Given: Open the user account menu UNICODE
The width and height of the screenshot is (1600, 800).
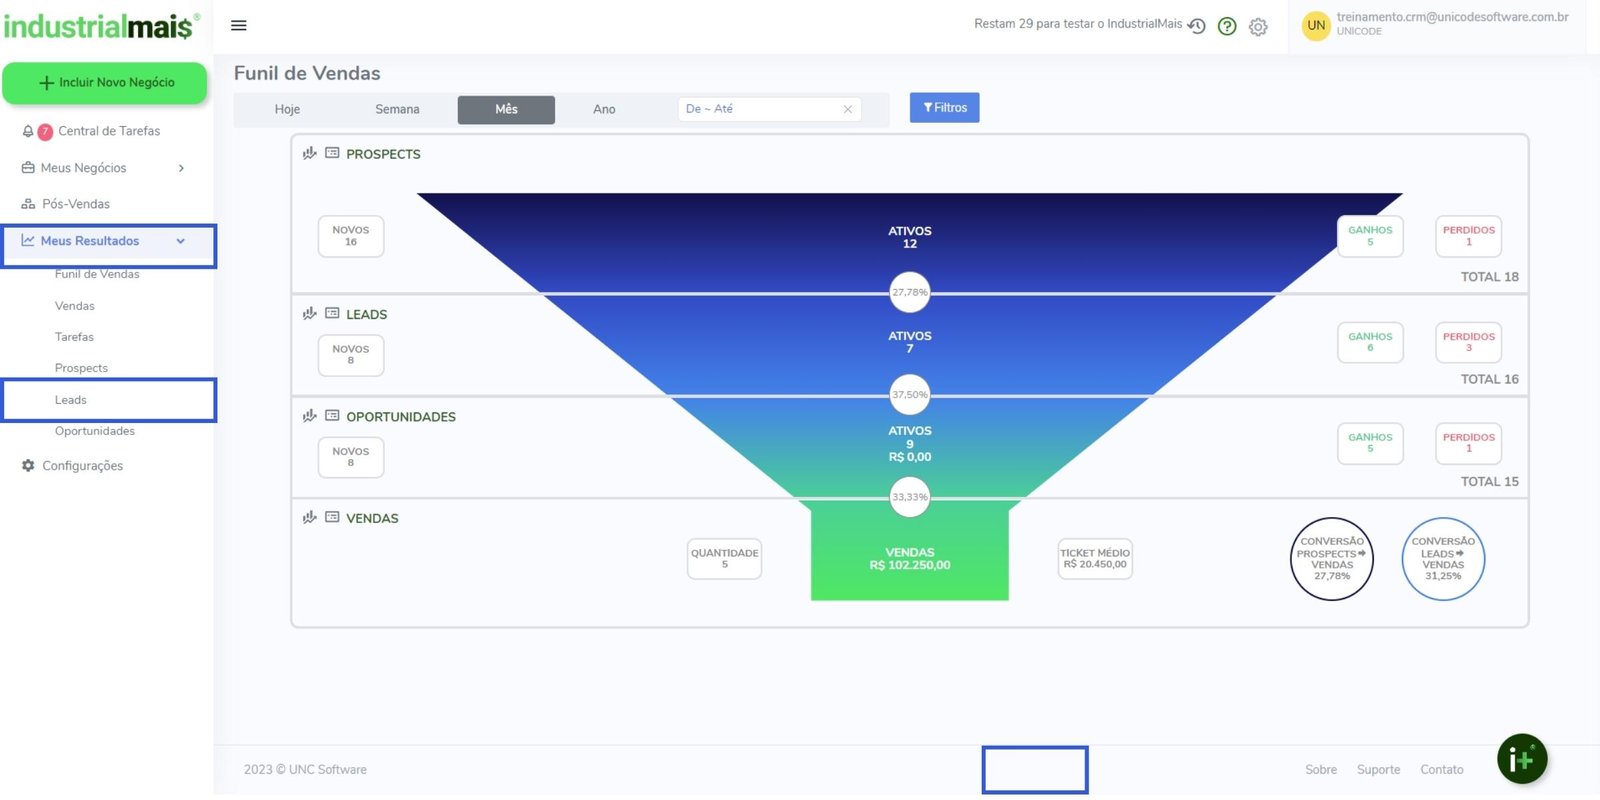Looking at the screenshot, I should coord(1440,24).
